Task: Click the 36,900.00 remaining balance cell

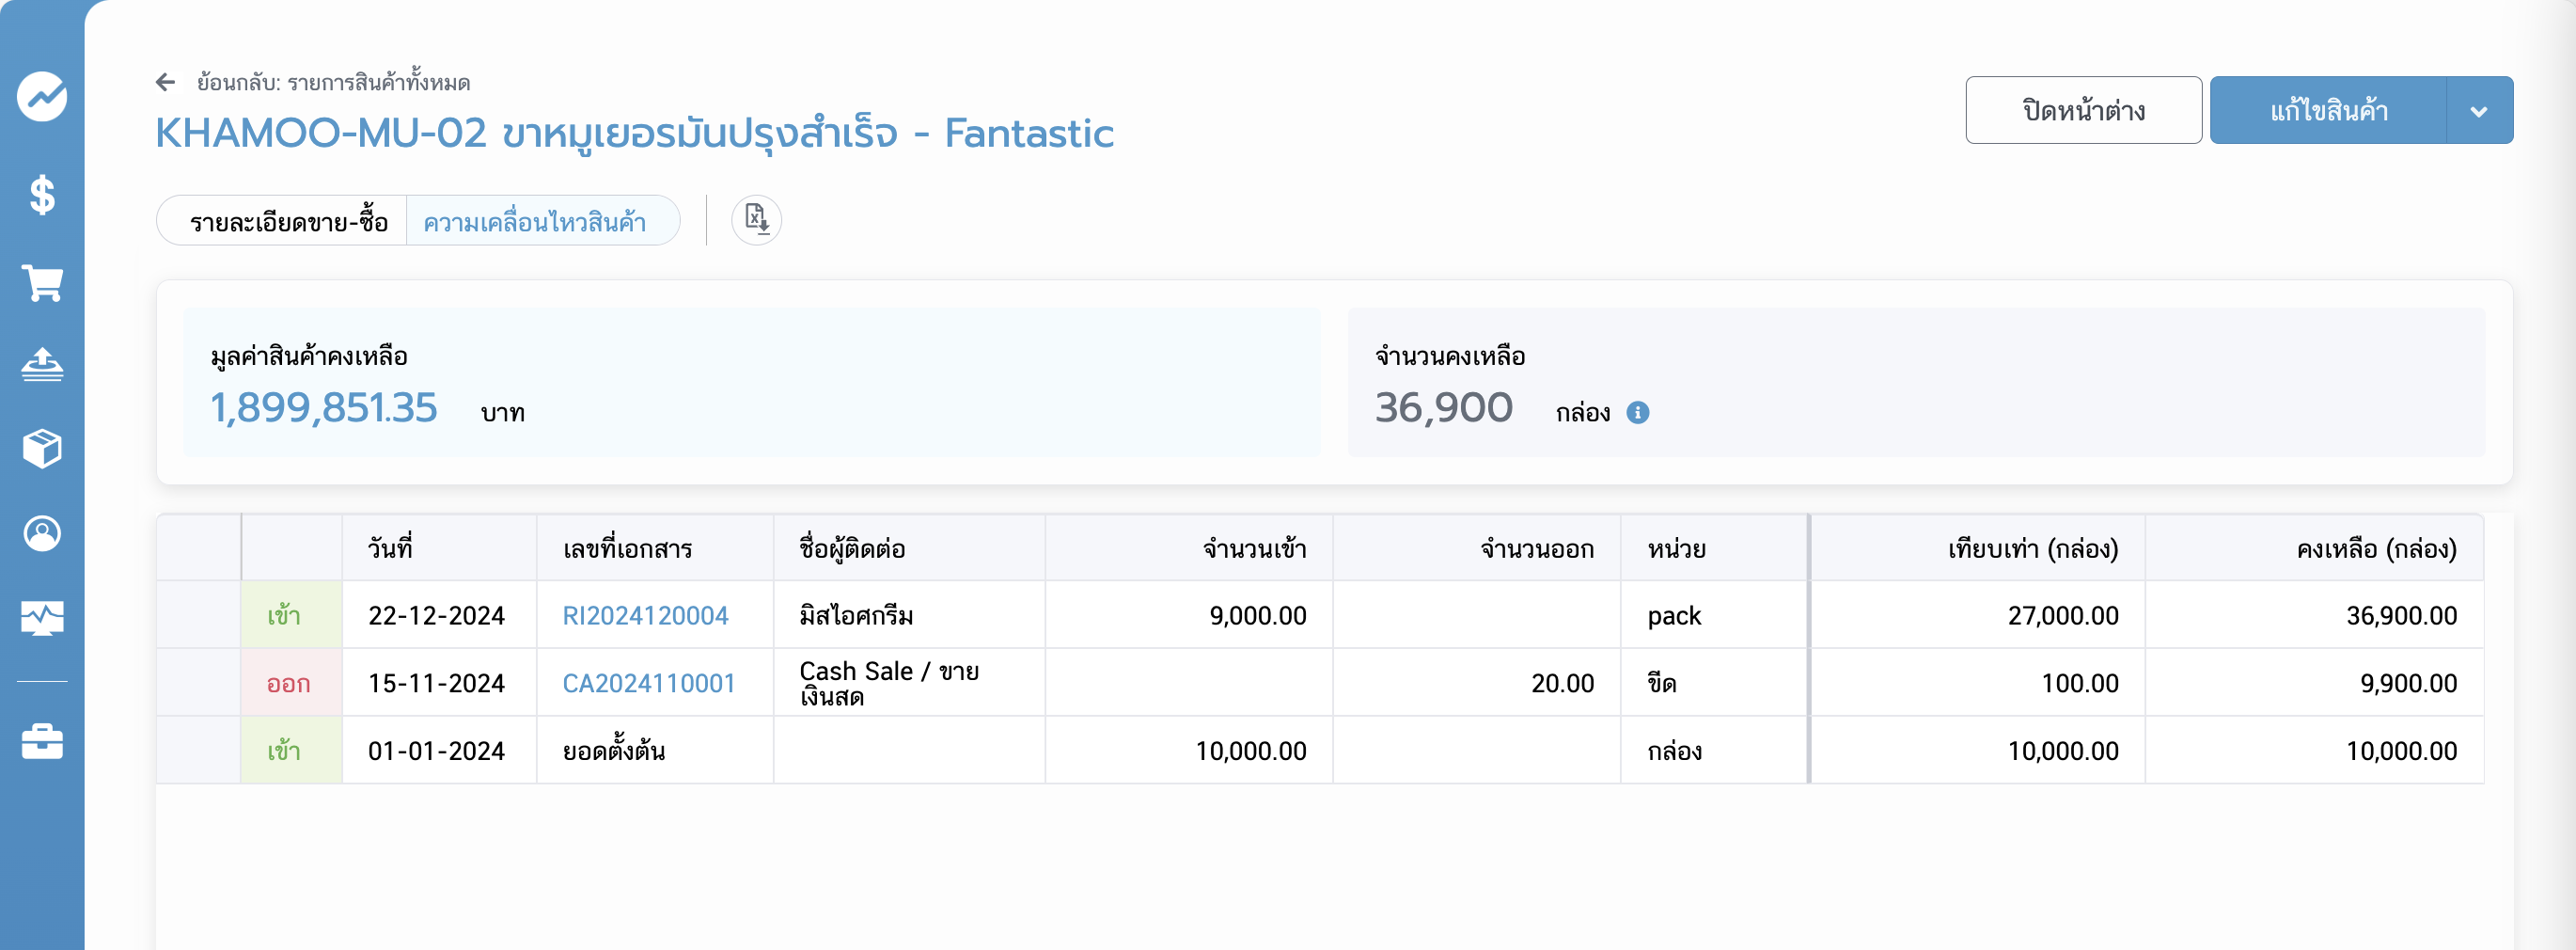Action: pyautogui.click(x=2314, y=615)
